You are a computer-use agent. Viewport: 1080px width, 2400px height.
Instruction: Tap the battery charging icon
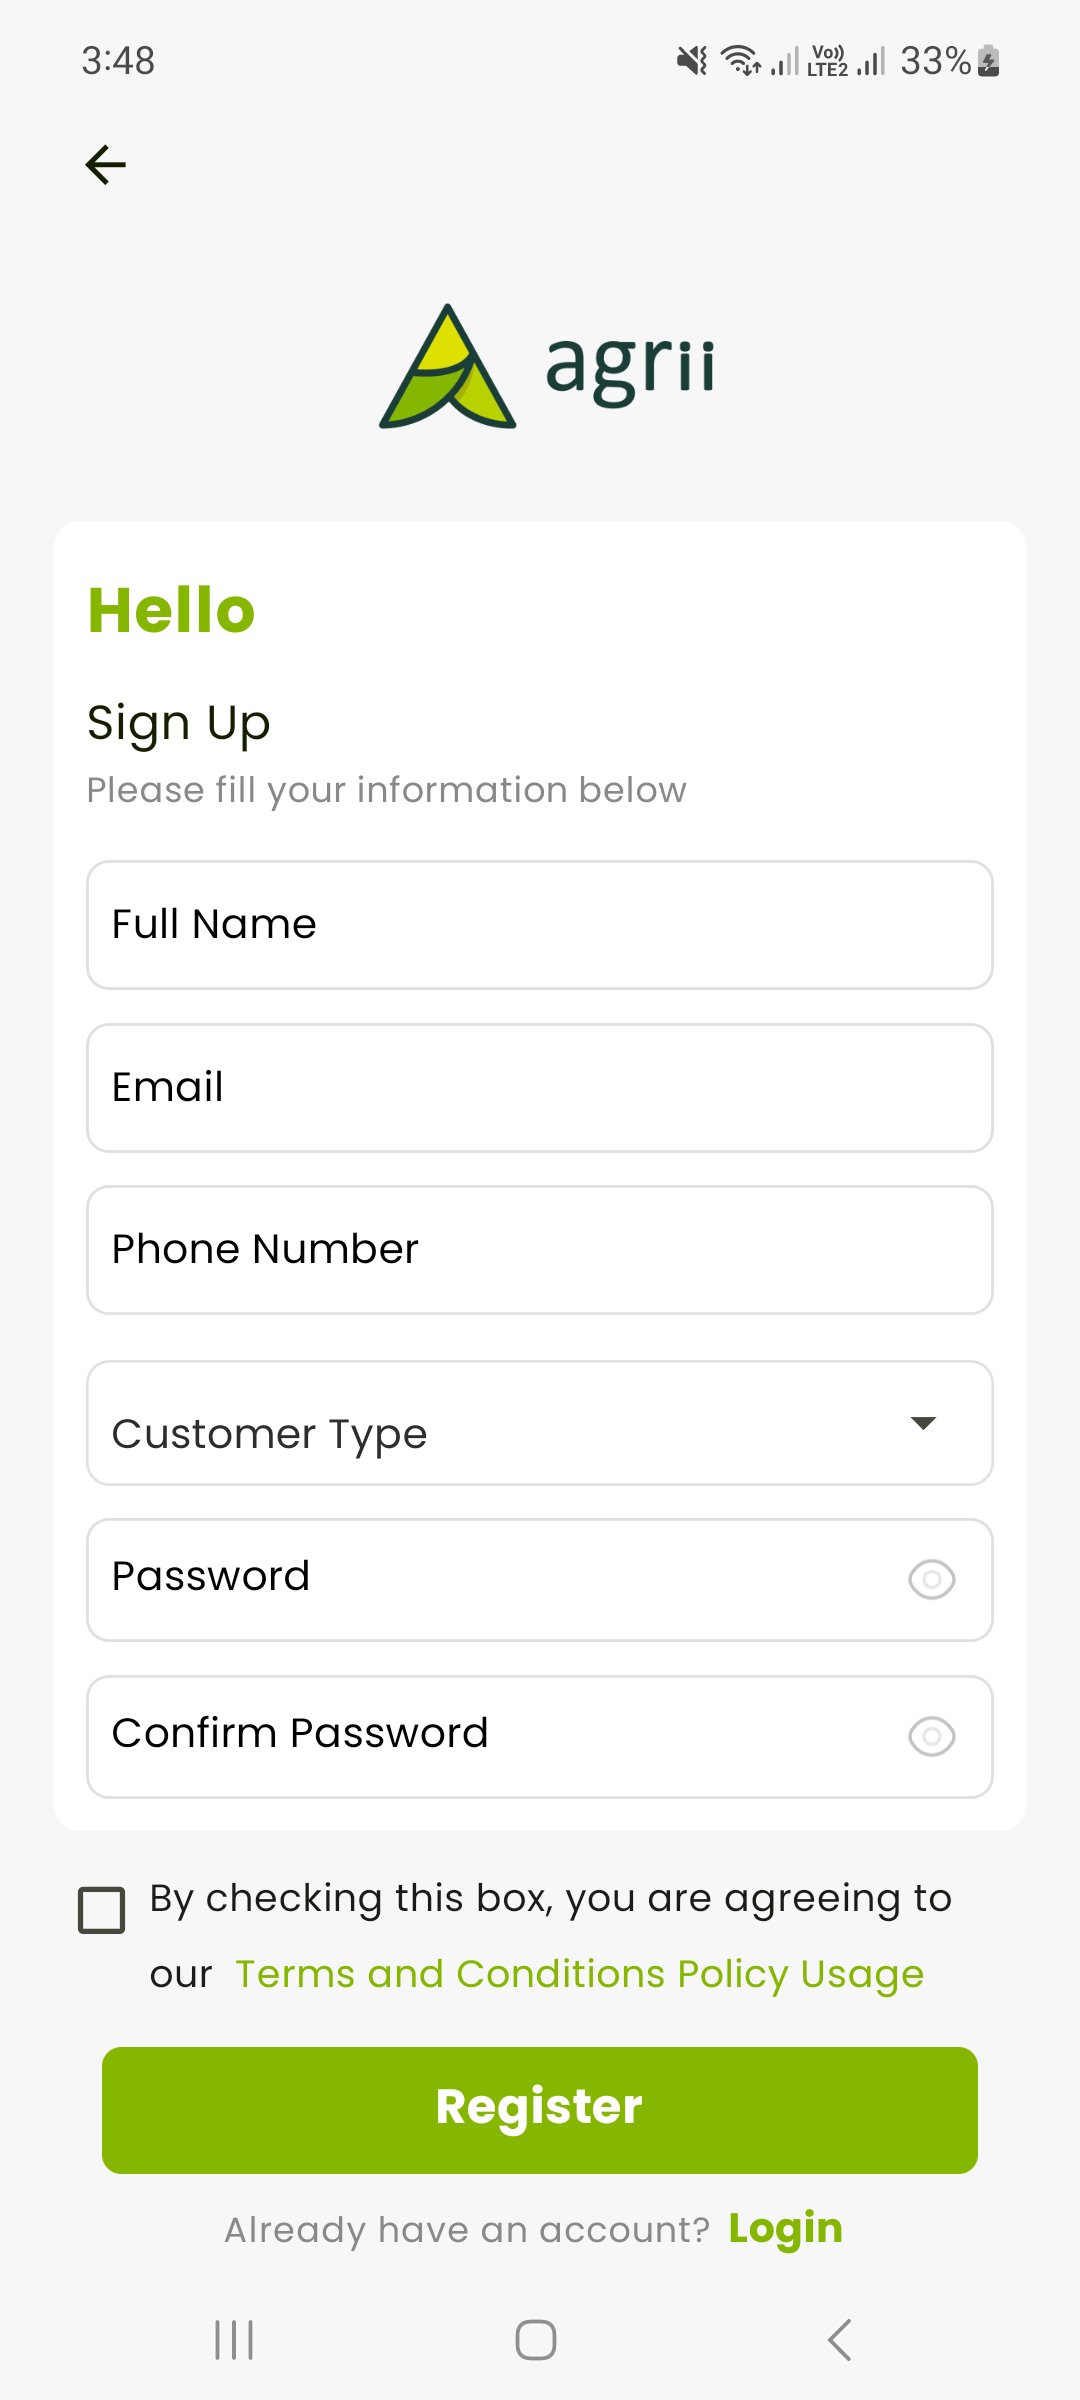[988, 61]
